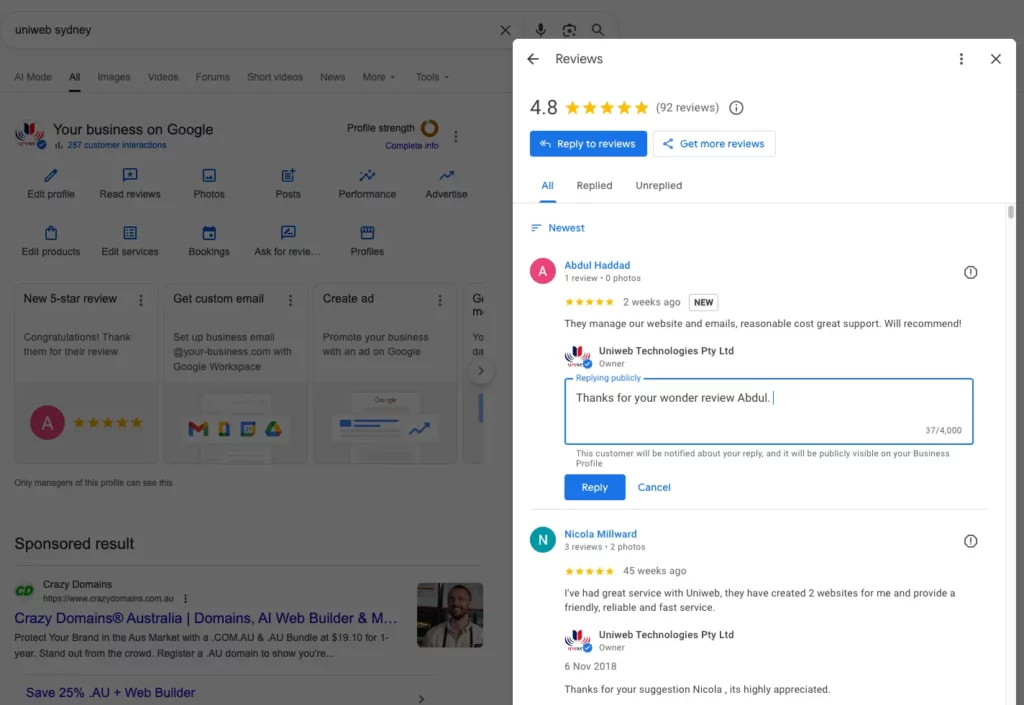Open the Newest sort dropdown
This screenshot has width=1024, height=705.
click(x=558, y=228)
